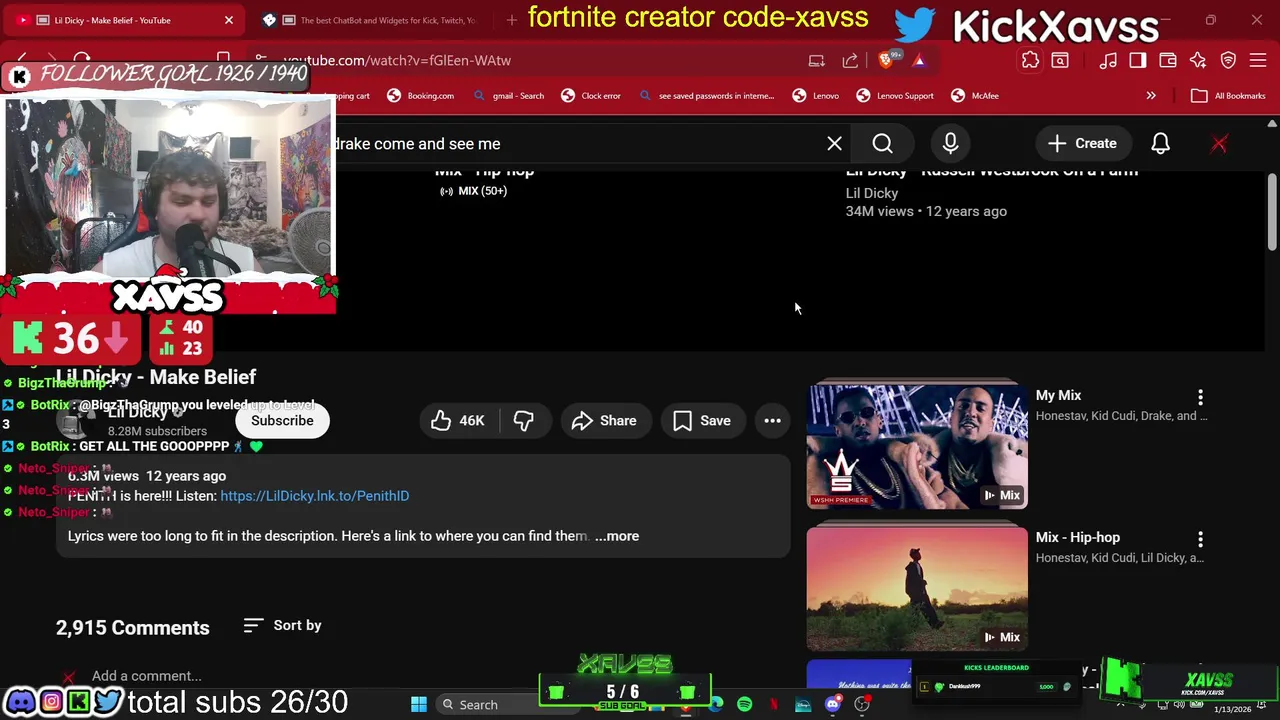The height and width of the screenshot is (720, 1280).
Task: Open Microsoft Edge from the taskbar
Action: tap(716, 705)
